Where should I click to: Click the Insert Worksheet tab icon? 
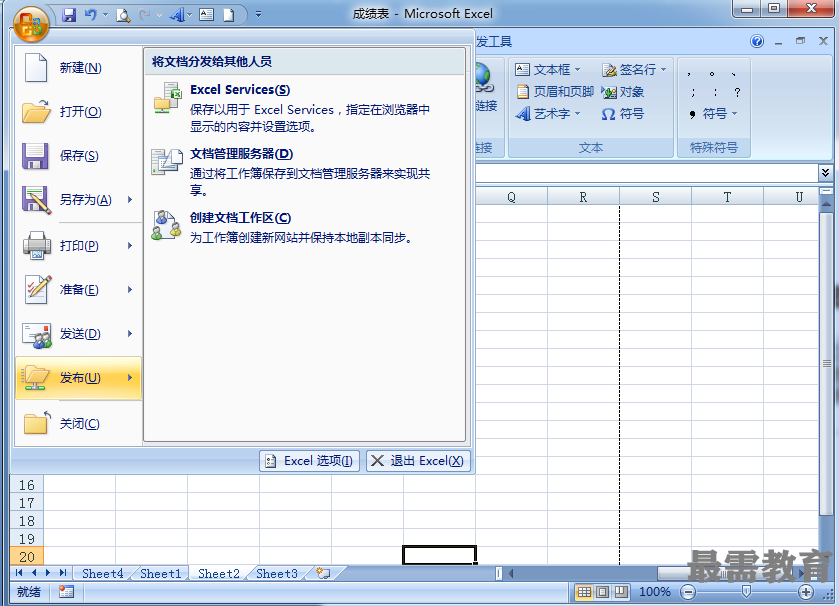coord(323,573)
